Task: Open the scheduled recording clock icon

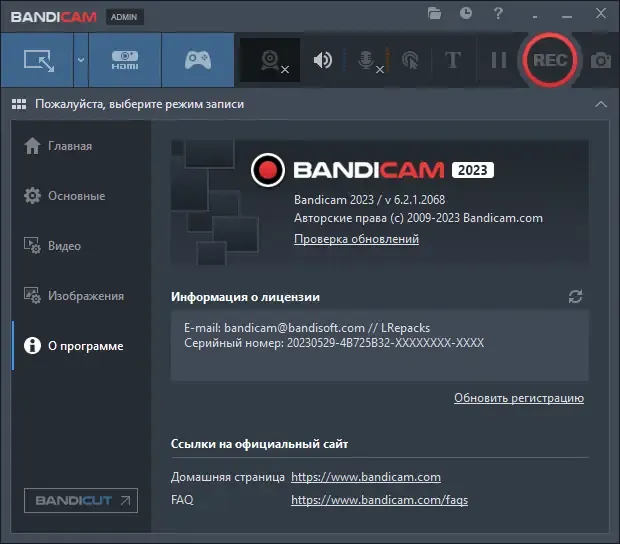Action: pyautogui.click(x=466, y=13)
